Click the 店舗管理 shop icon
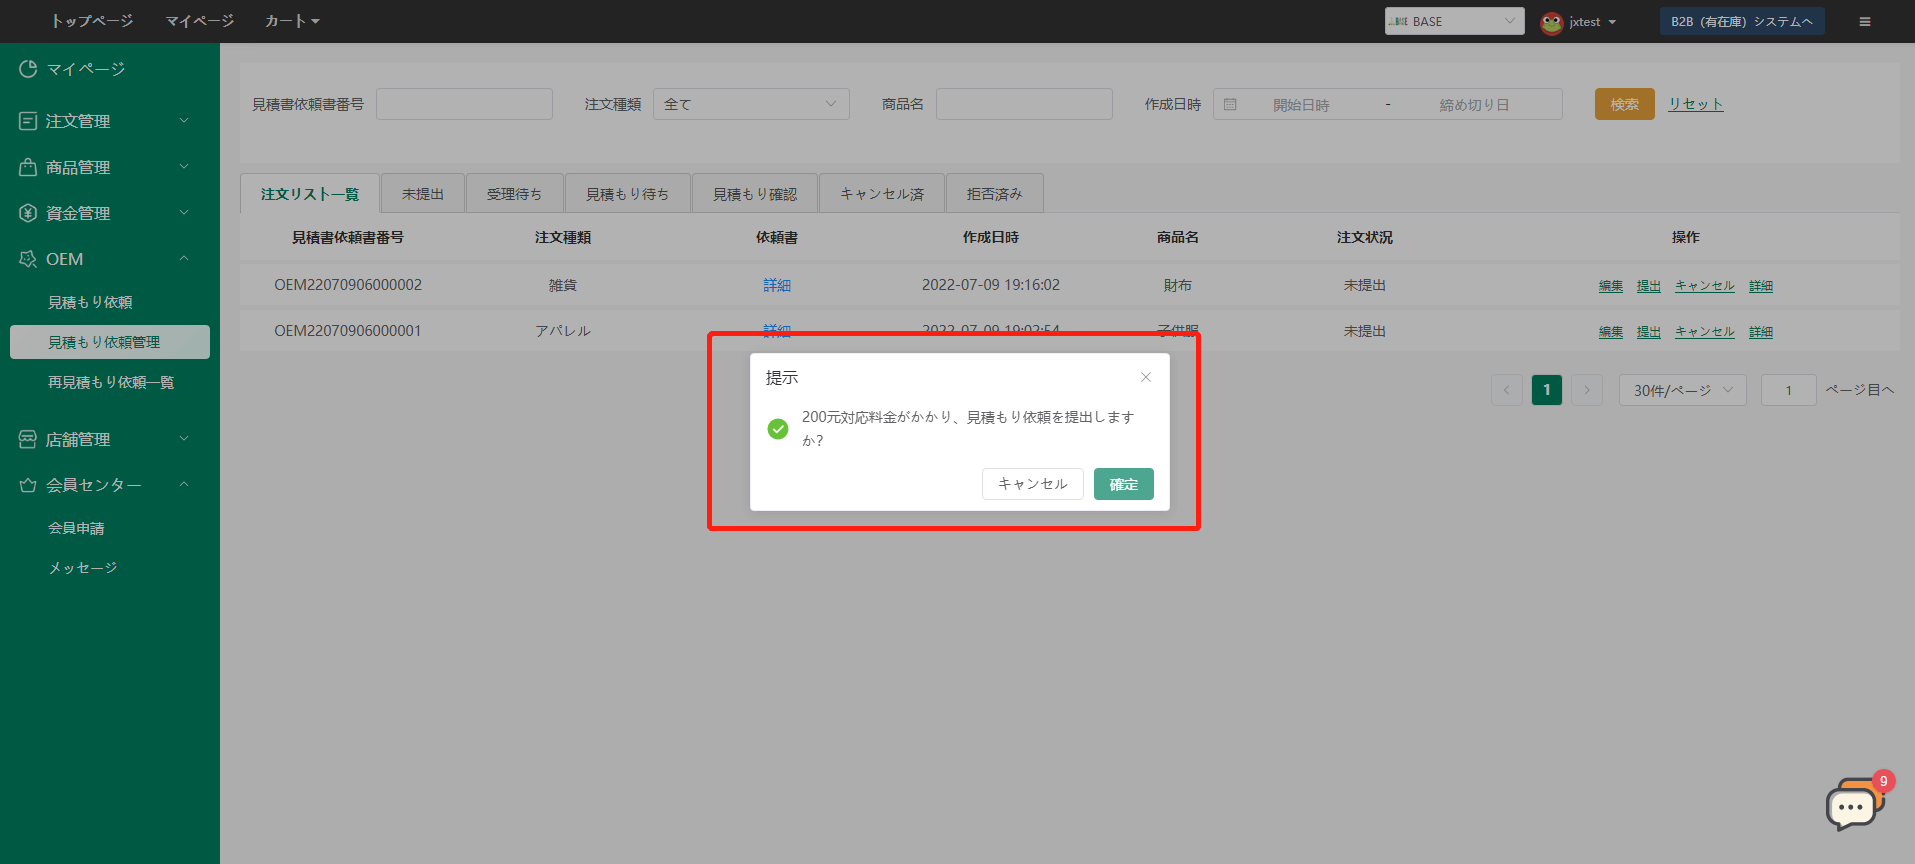The height and width of the screenshot is (864, 1915). (x=28, y=439)
